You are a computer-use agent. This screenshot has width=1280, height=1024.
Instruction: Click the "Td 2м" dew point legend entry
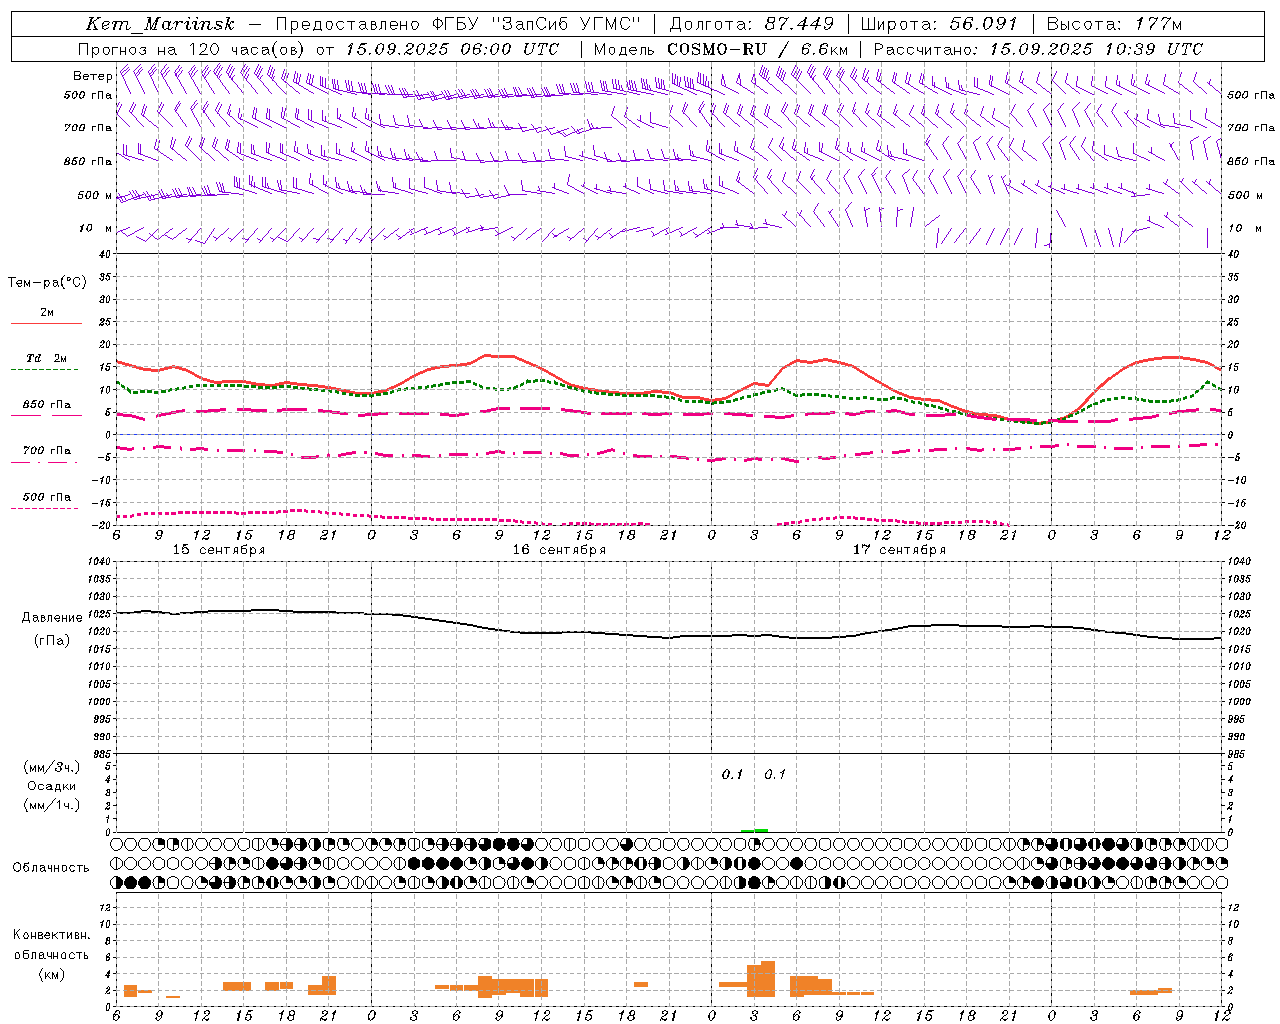[47, 358]
